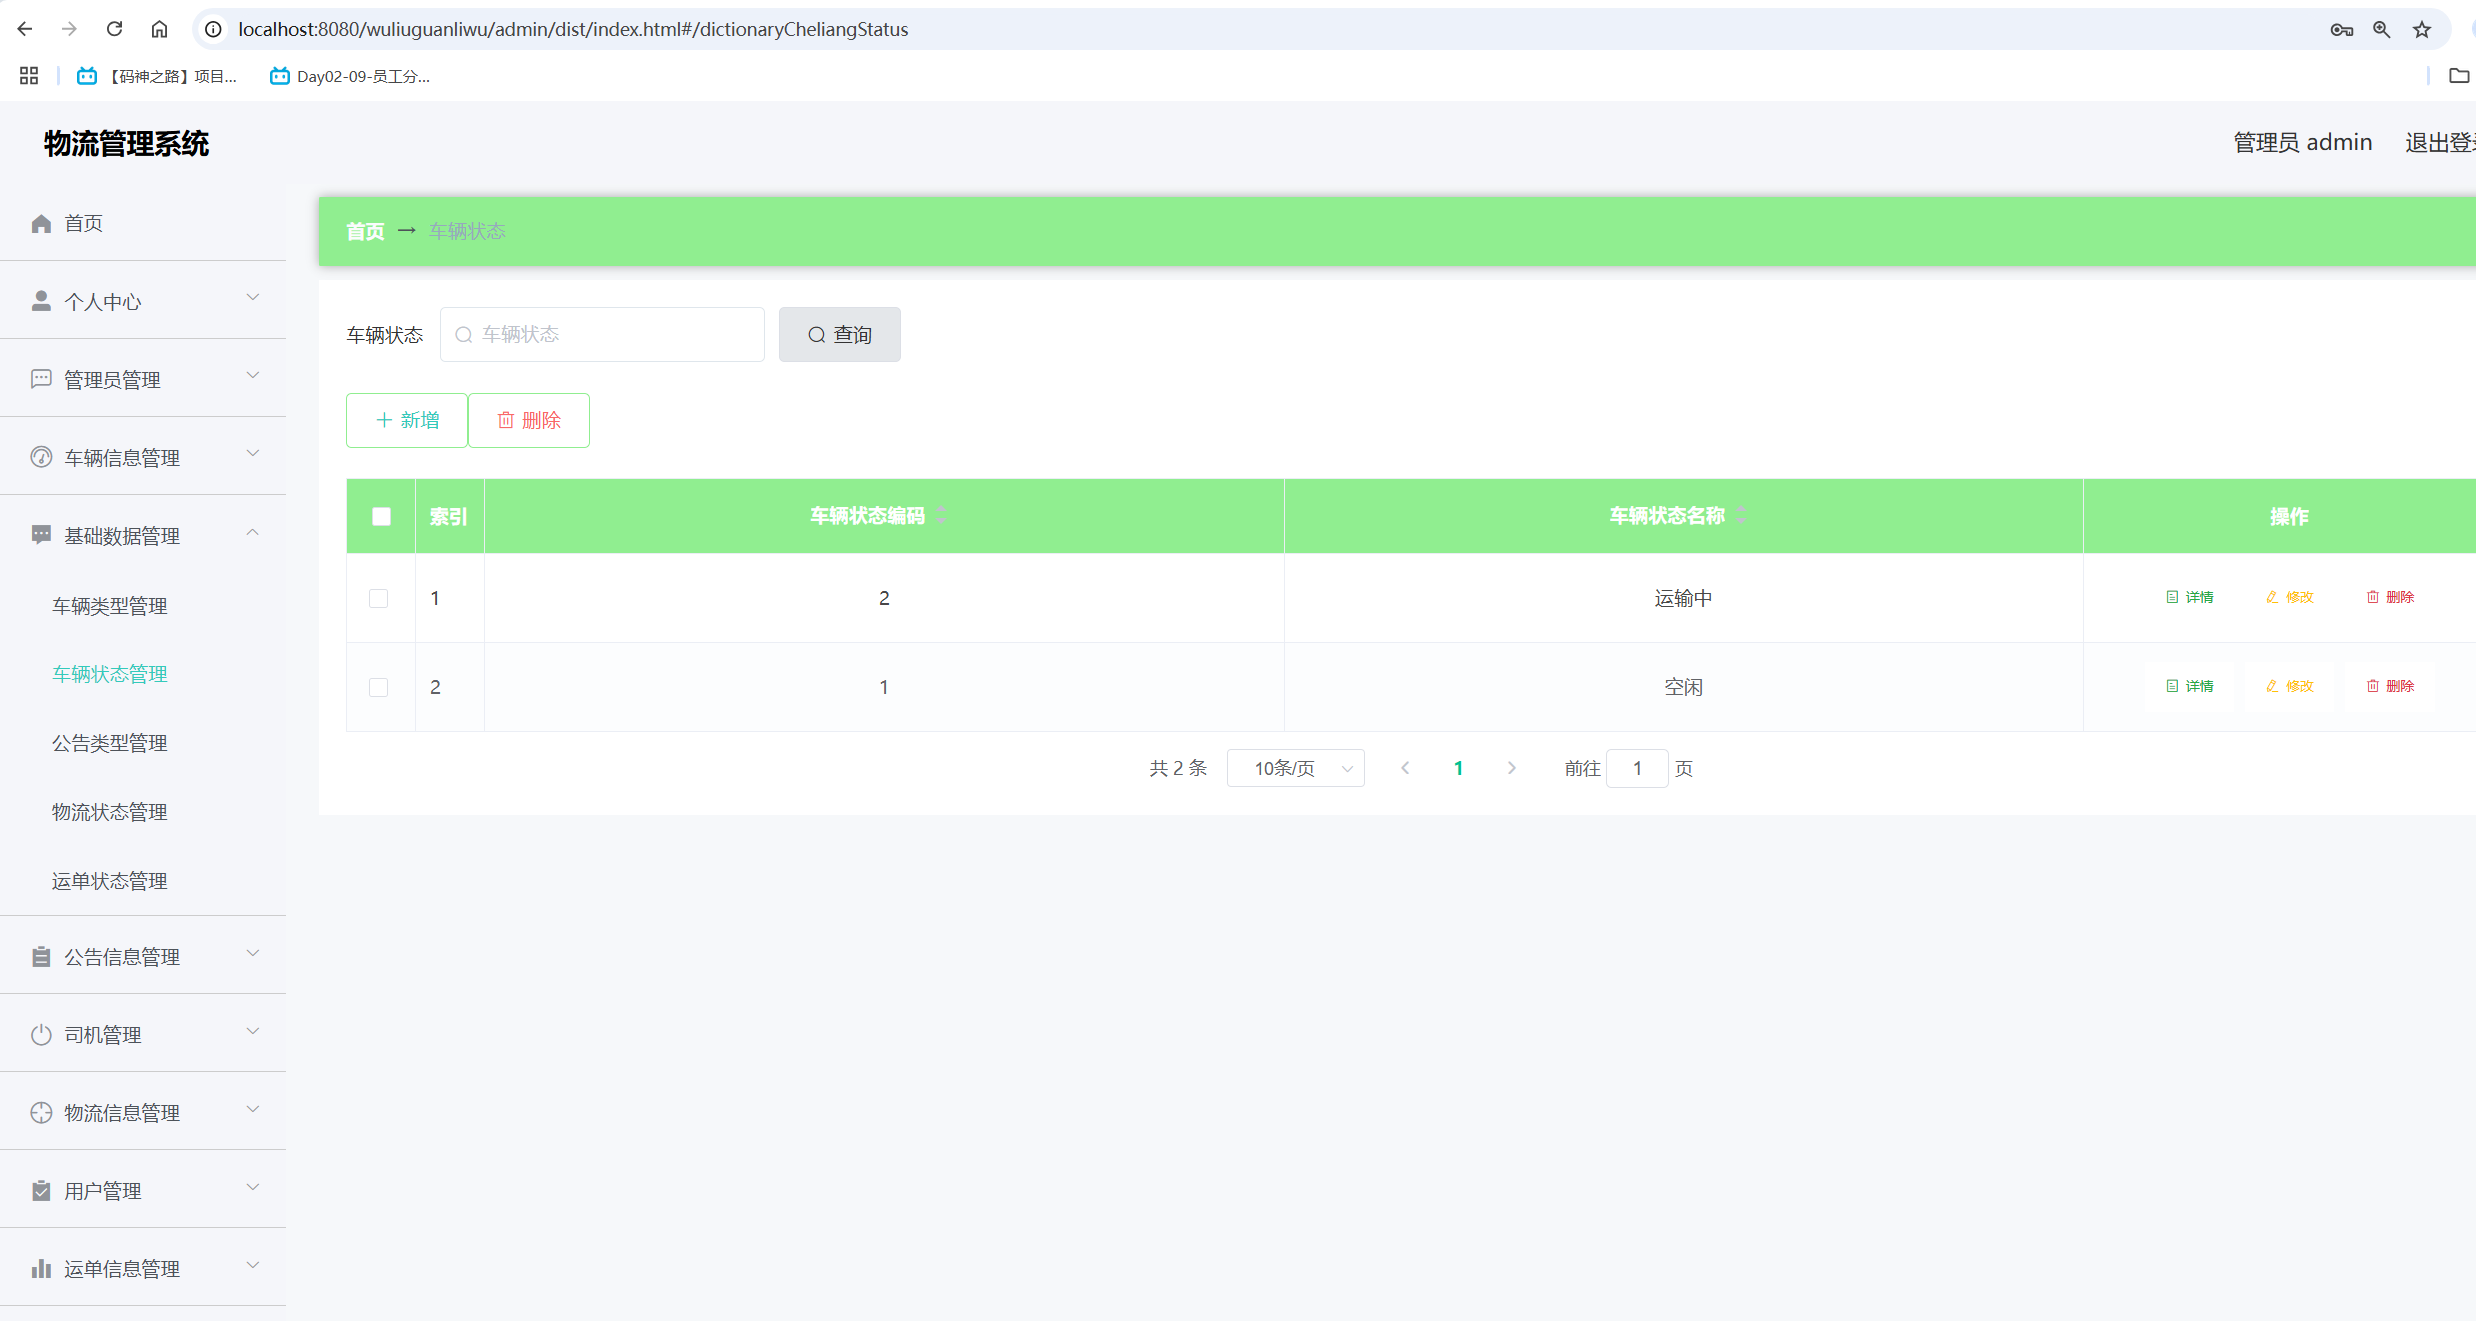The height and width of the screenshot is (1321, 2476).
Task: Focus the 前往 page number input
Action: 1637,768
